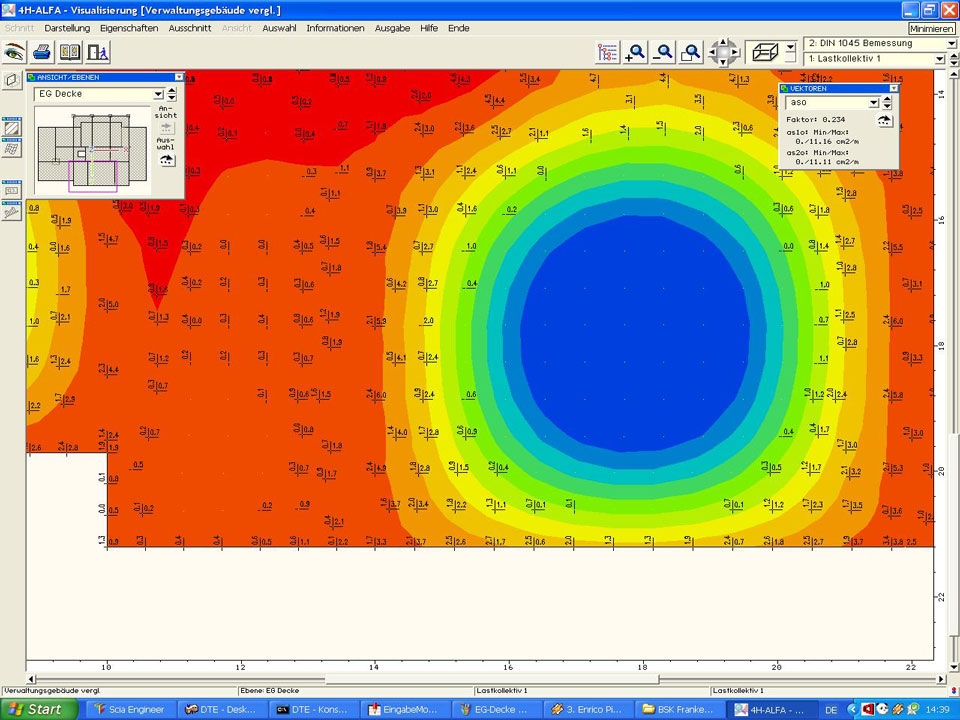
Task: Collapse the Vektoren panel via title arrow
Action: coord(893,88)
